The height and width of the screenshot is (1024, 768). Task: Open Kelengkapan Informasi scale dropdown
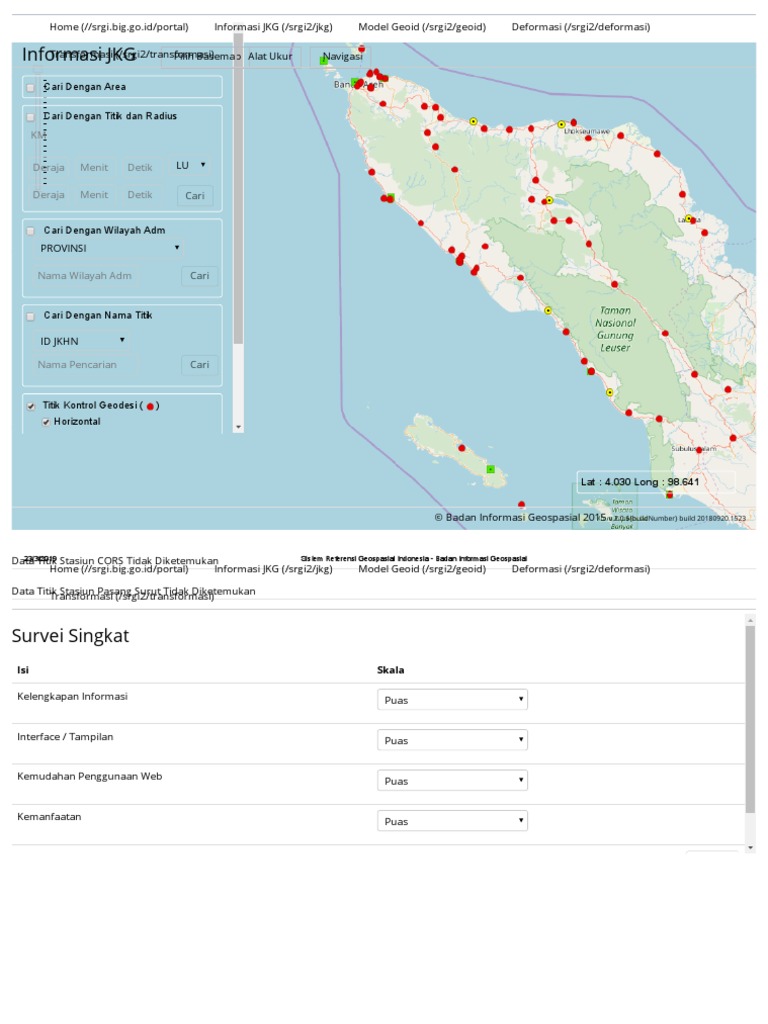coord(452,700)
